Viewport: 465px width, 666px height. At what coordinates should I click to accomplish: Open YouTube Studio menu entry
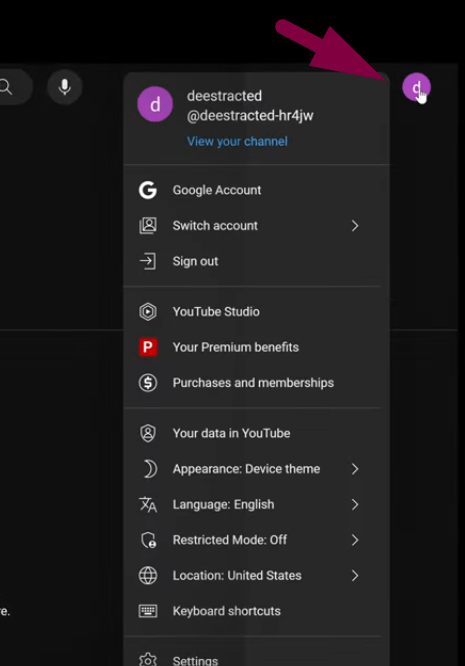(216, 312)
